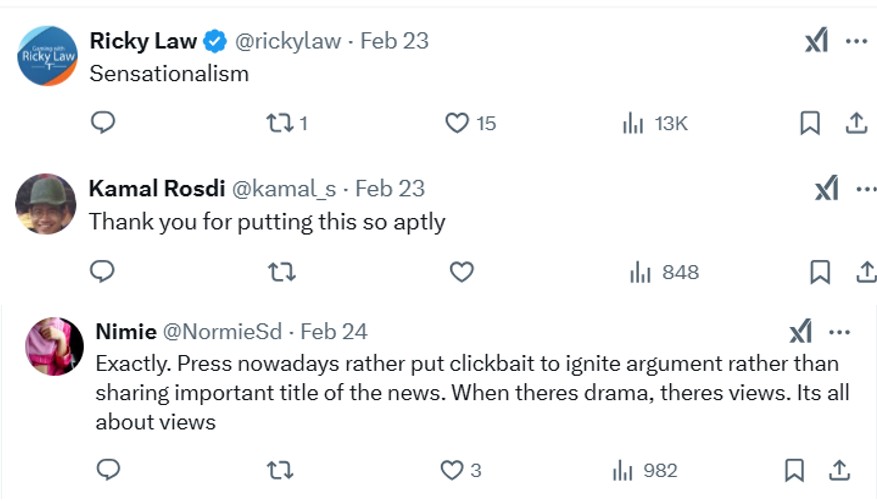The height and width of the screenshot is (501, 877).
Task: Open Feb 24 timestamp on Nimie's tweet
Action: click(334, 332)
